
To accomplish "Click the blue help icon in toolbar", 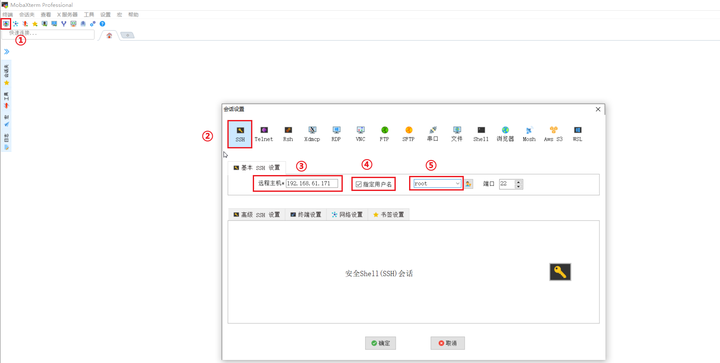I will [102, 23].
